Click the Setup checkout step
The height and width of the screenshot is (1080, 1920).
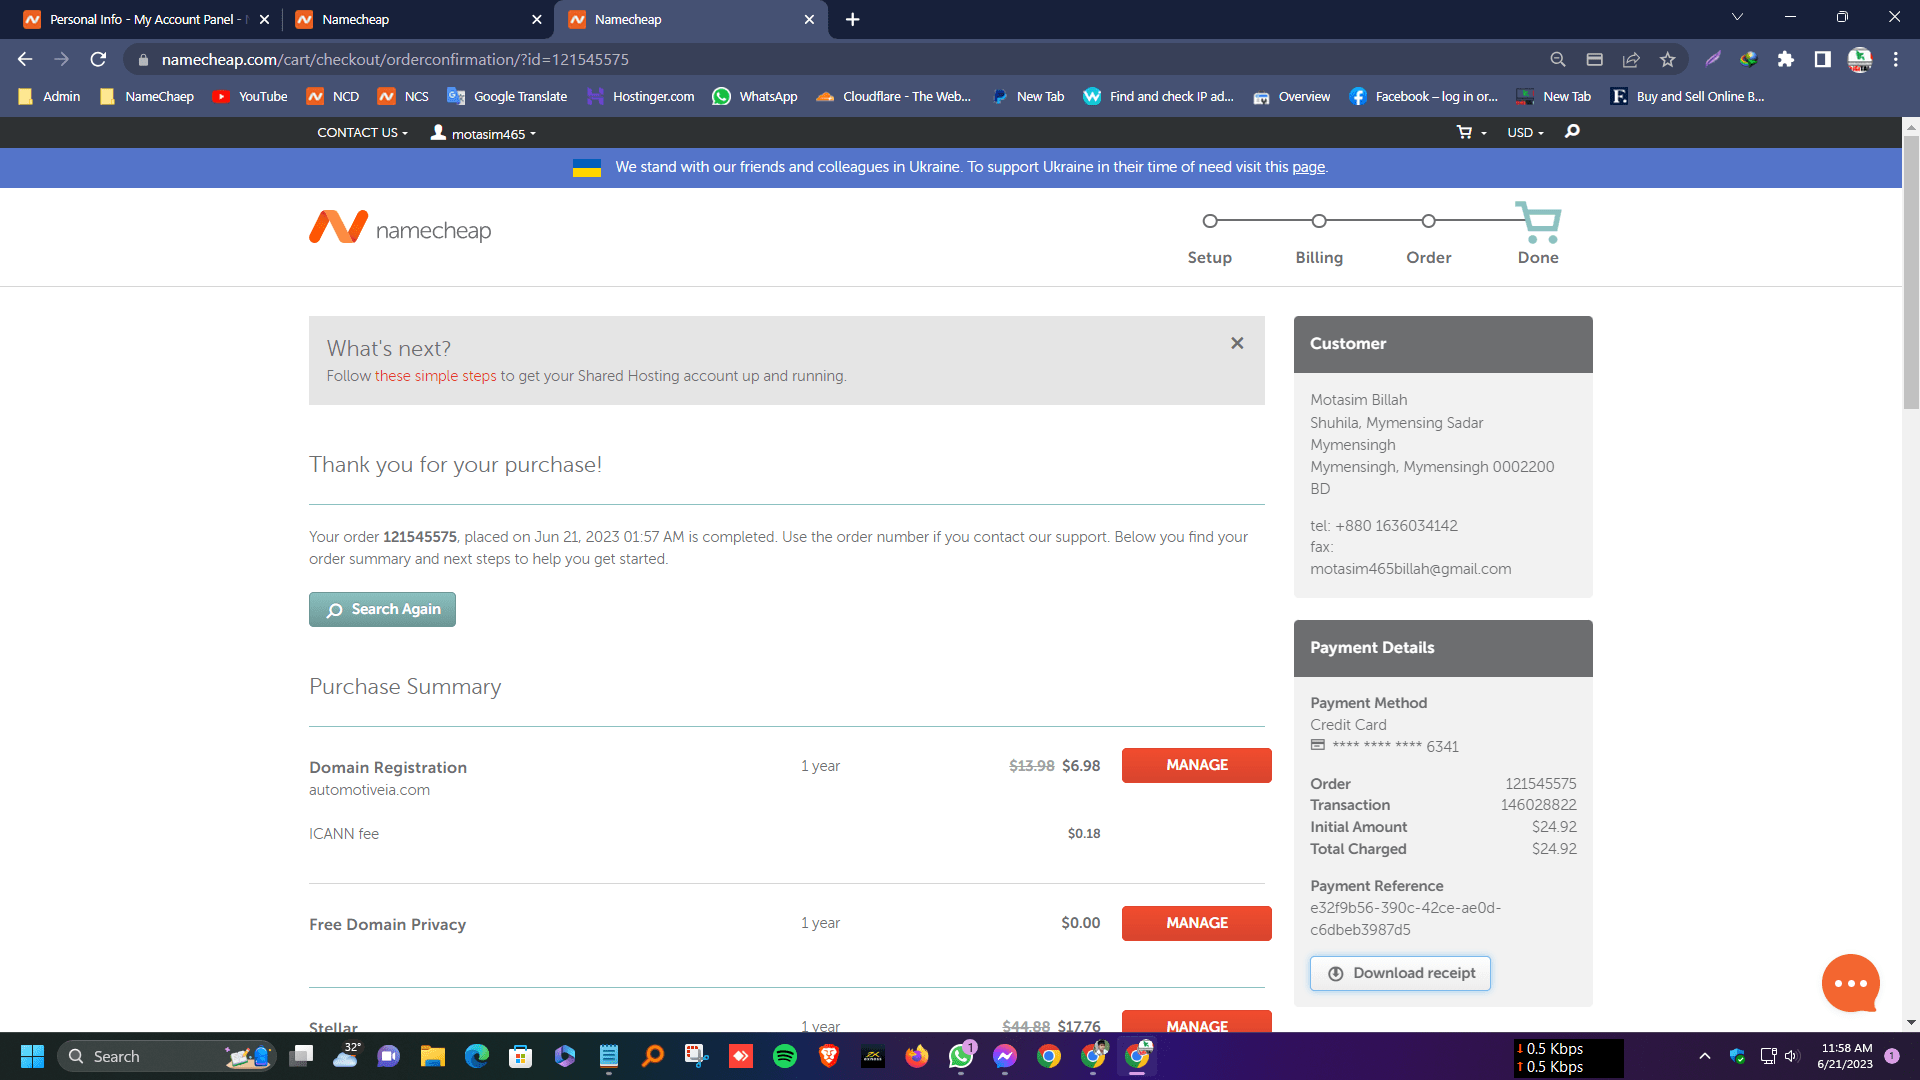(x=1209, y=240)
